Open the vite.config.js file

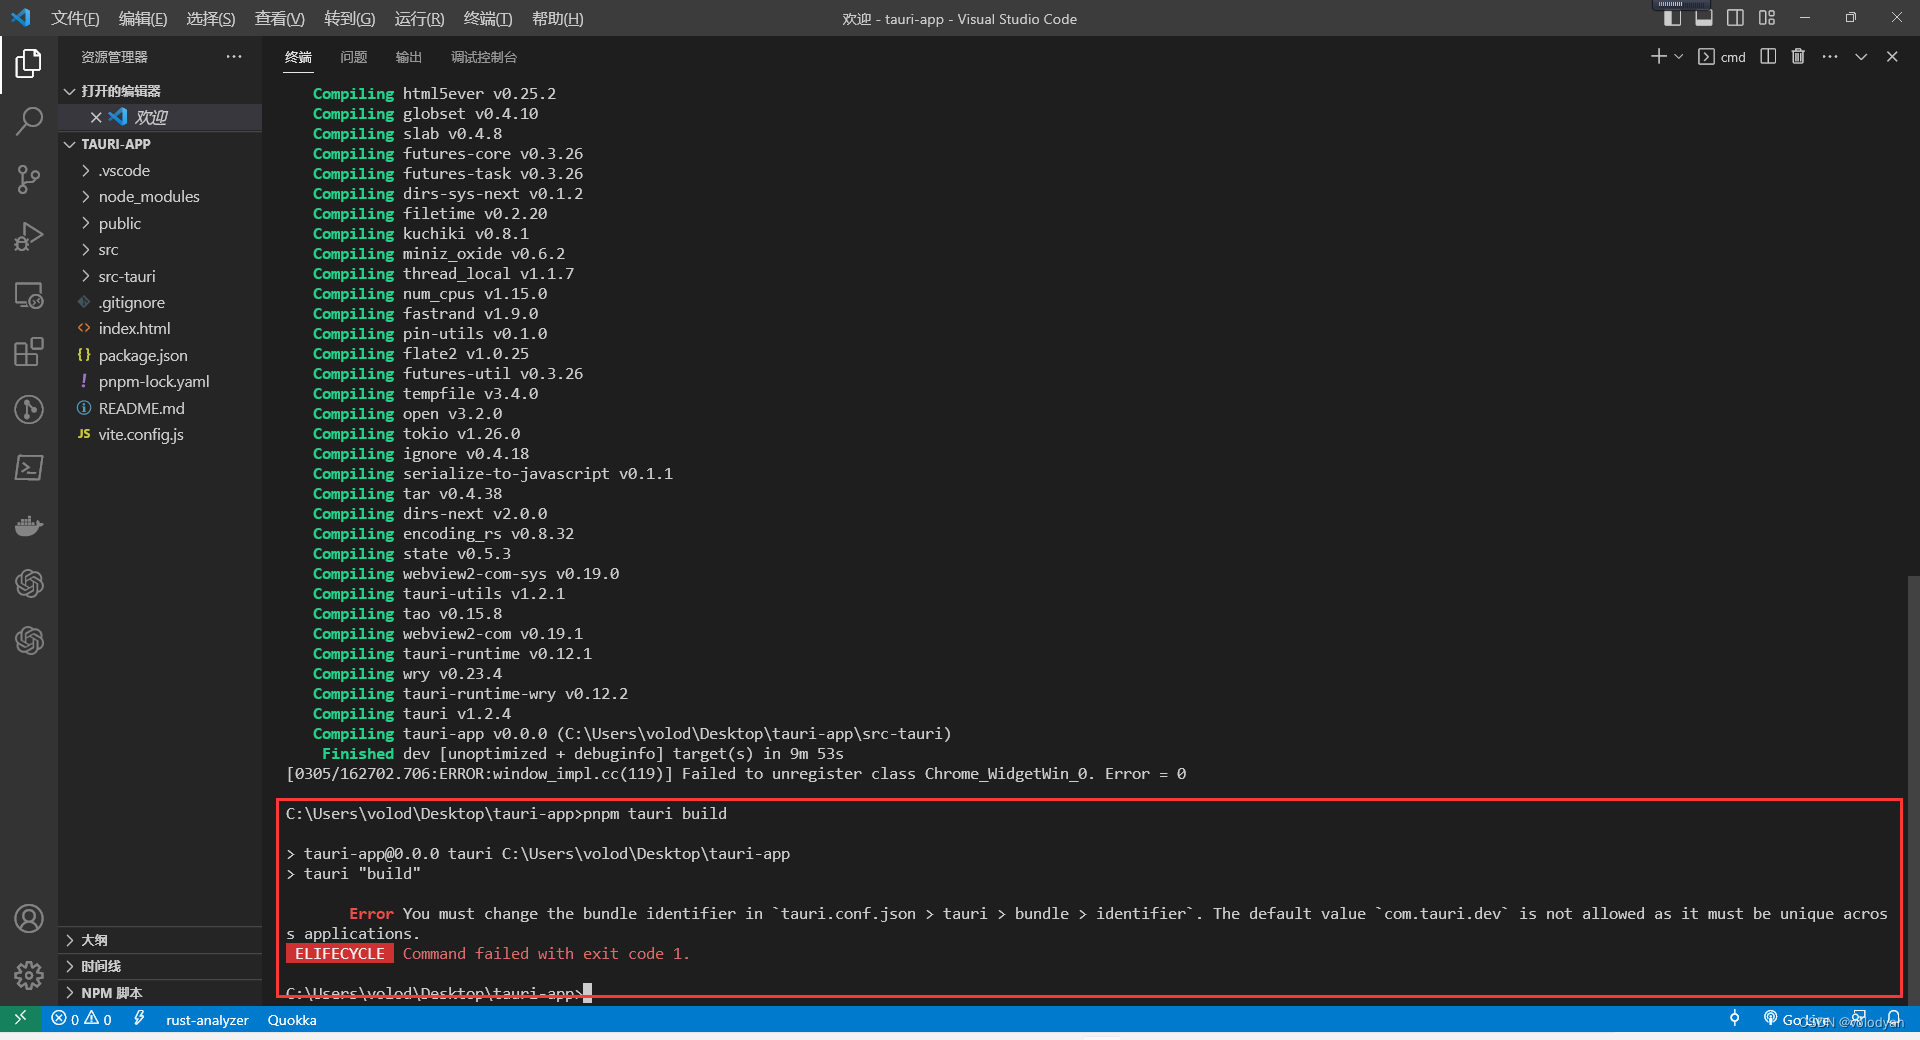tap(160, 435)
